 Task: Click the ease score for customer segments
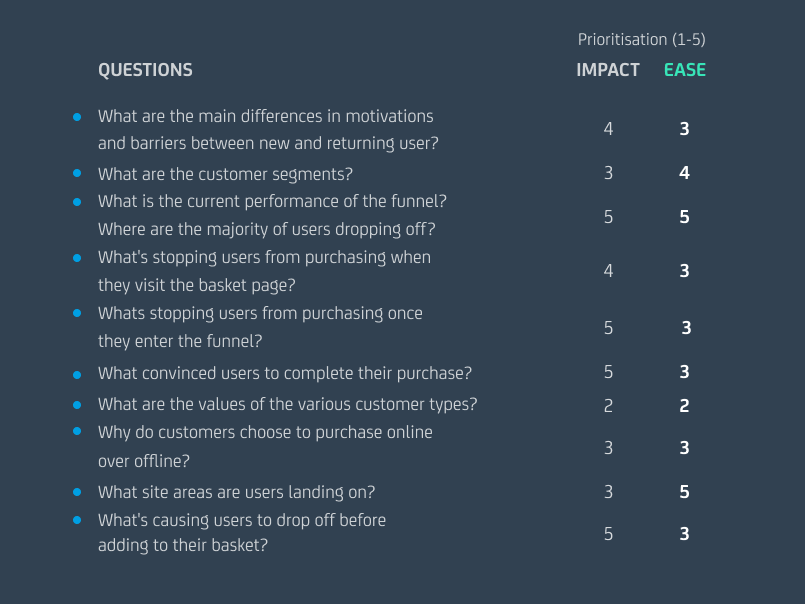(x=684, y=173)
